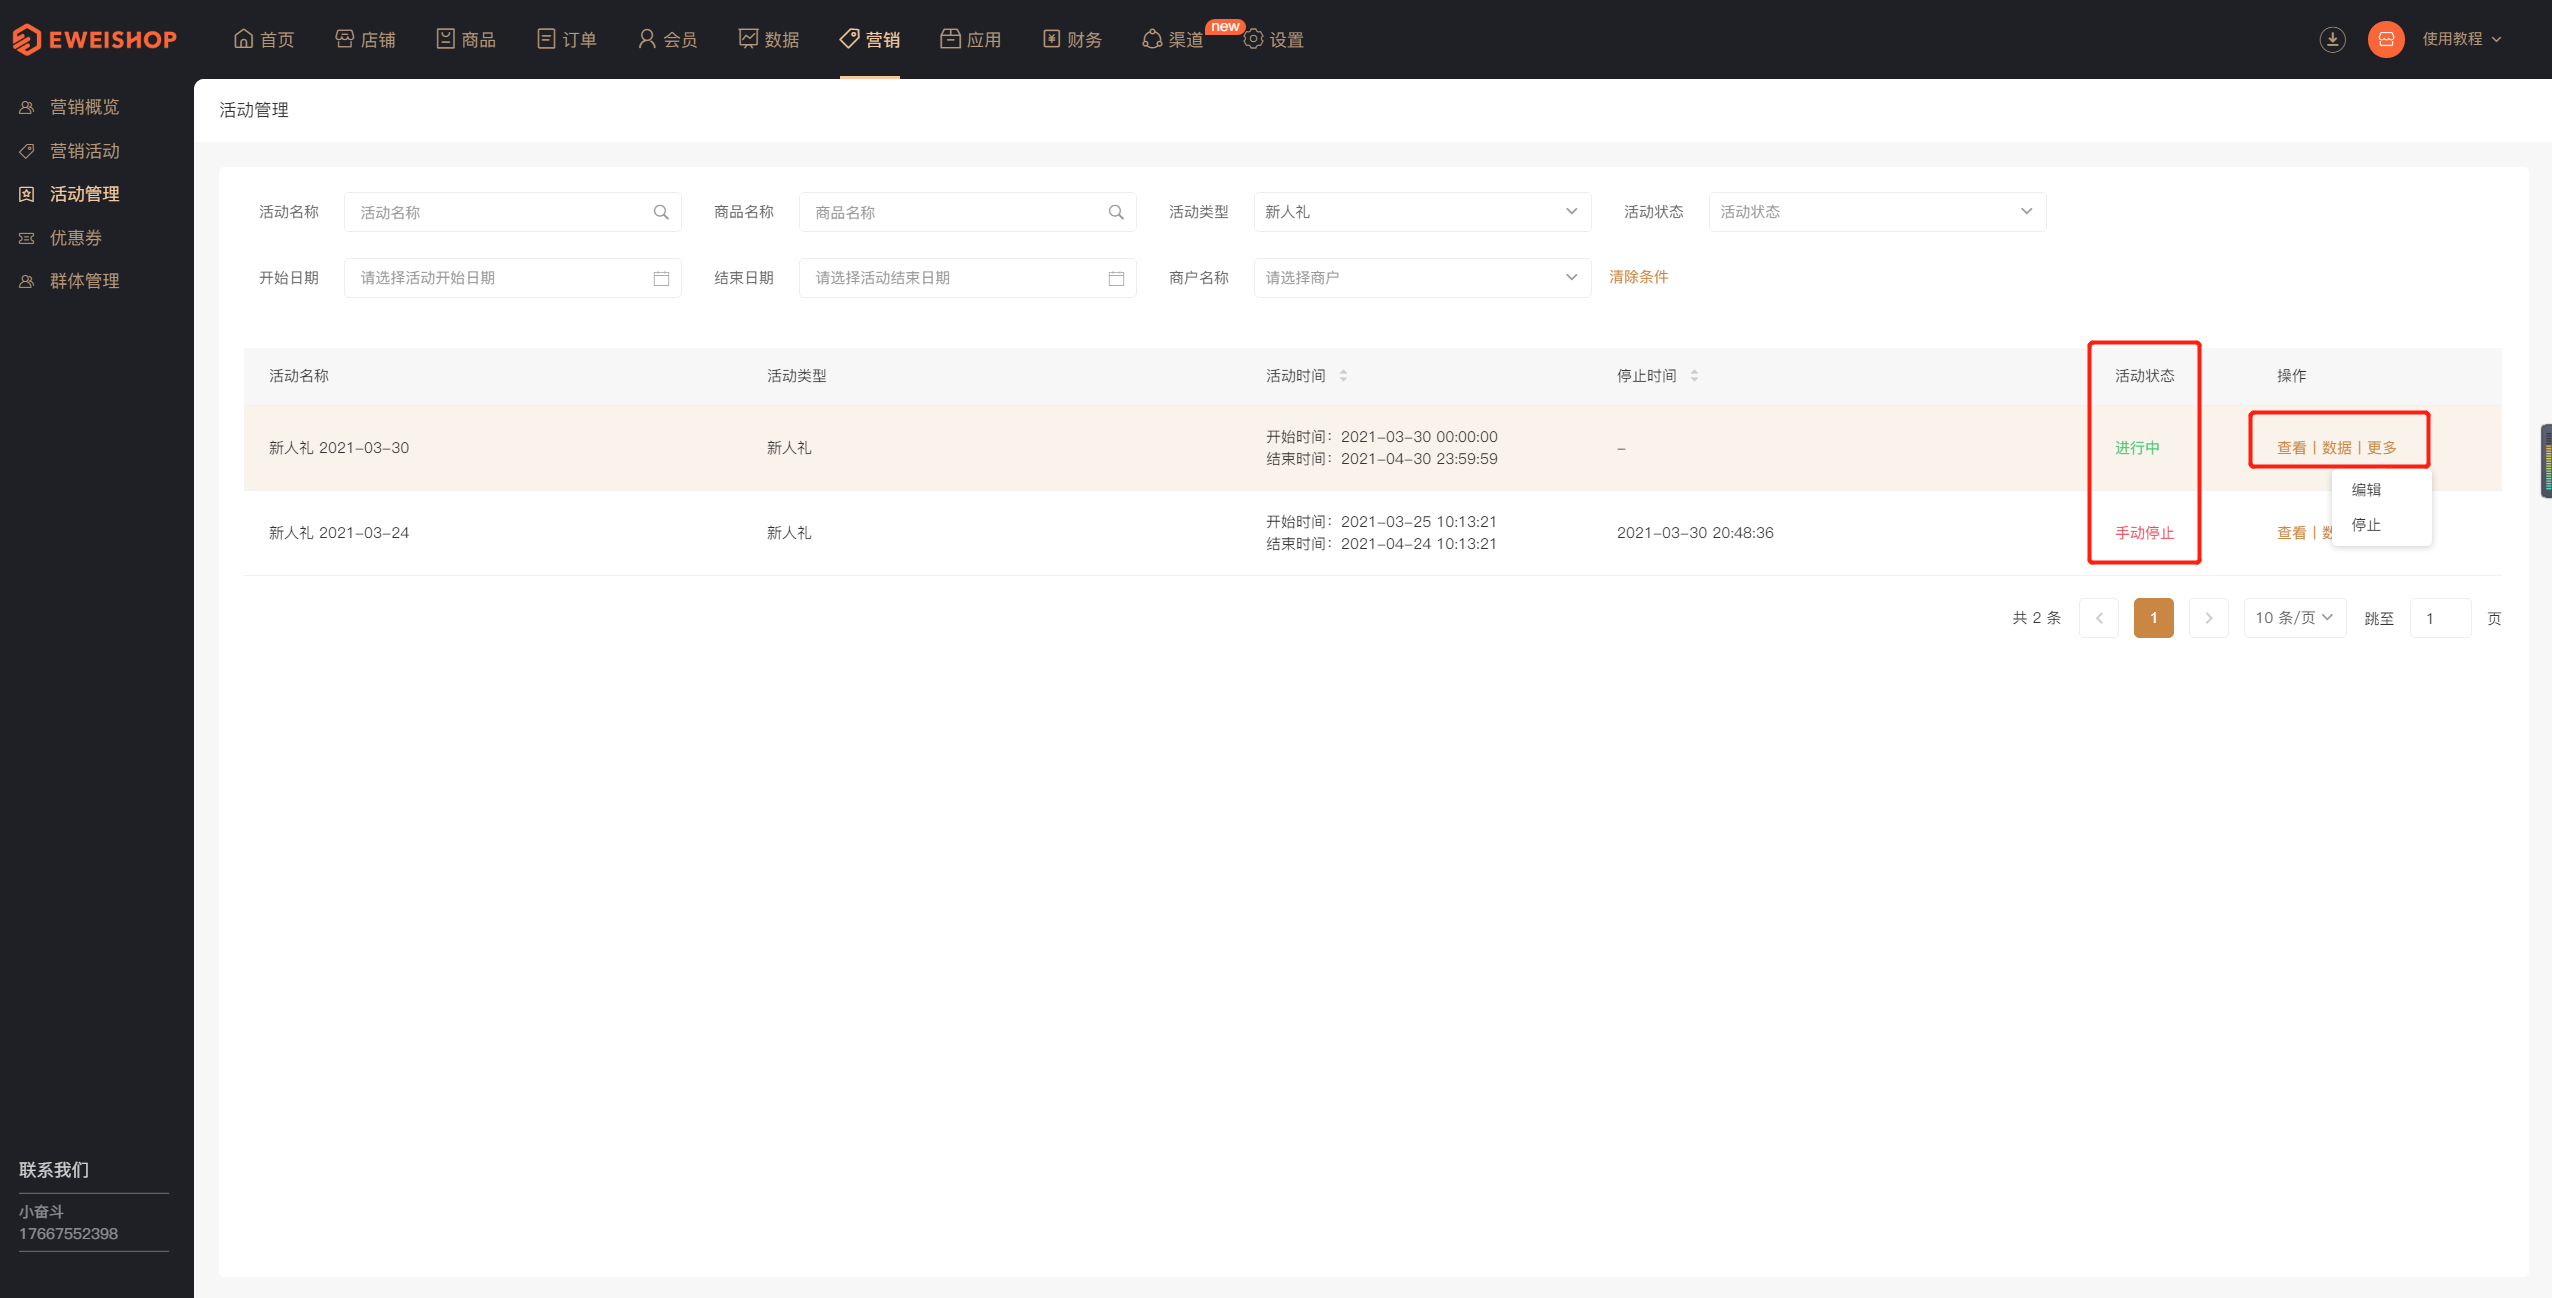Open the 10 条/页 page size dropdown
The width and height of the screenshot is (2552, 1298).
(x=2295, y=618)
